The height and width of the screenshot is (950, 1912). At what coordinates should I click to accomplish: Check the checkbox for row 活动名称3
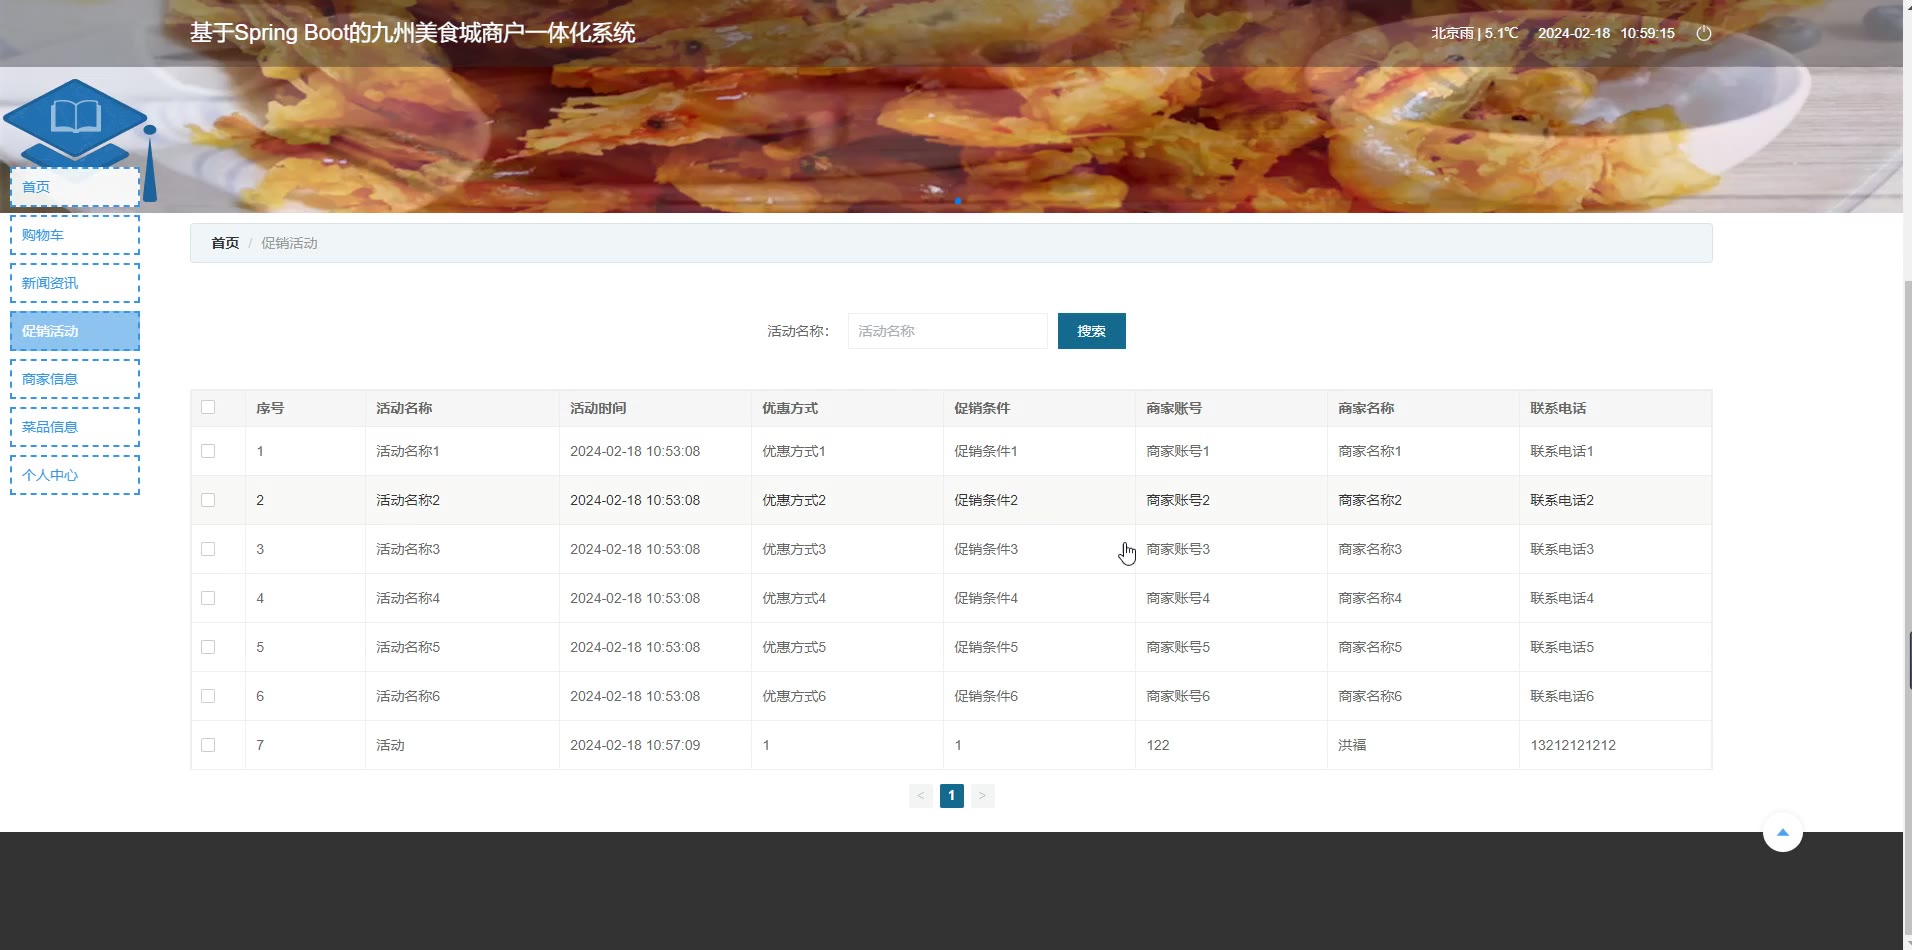point(208,549)
